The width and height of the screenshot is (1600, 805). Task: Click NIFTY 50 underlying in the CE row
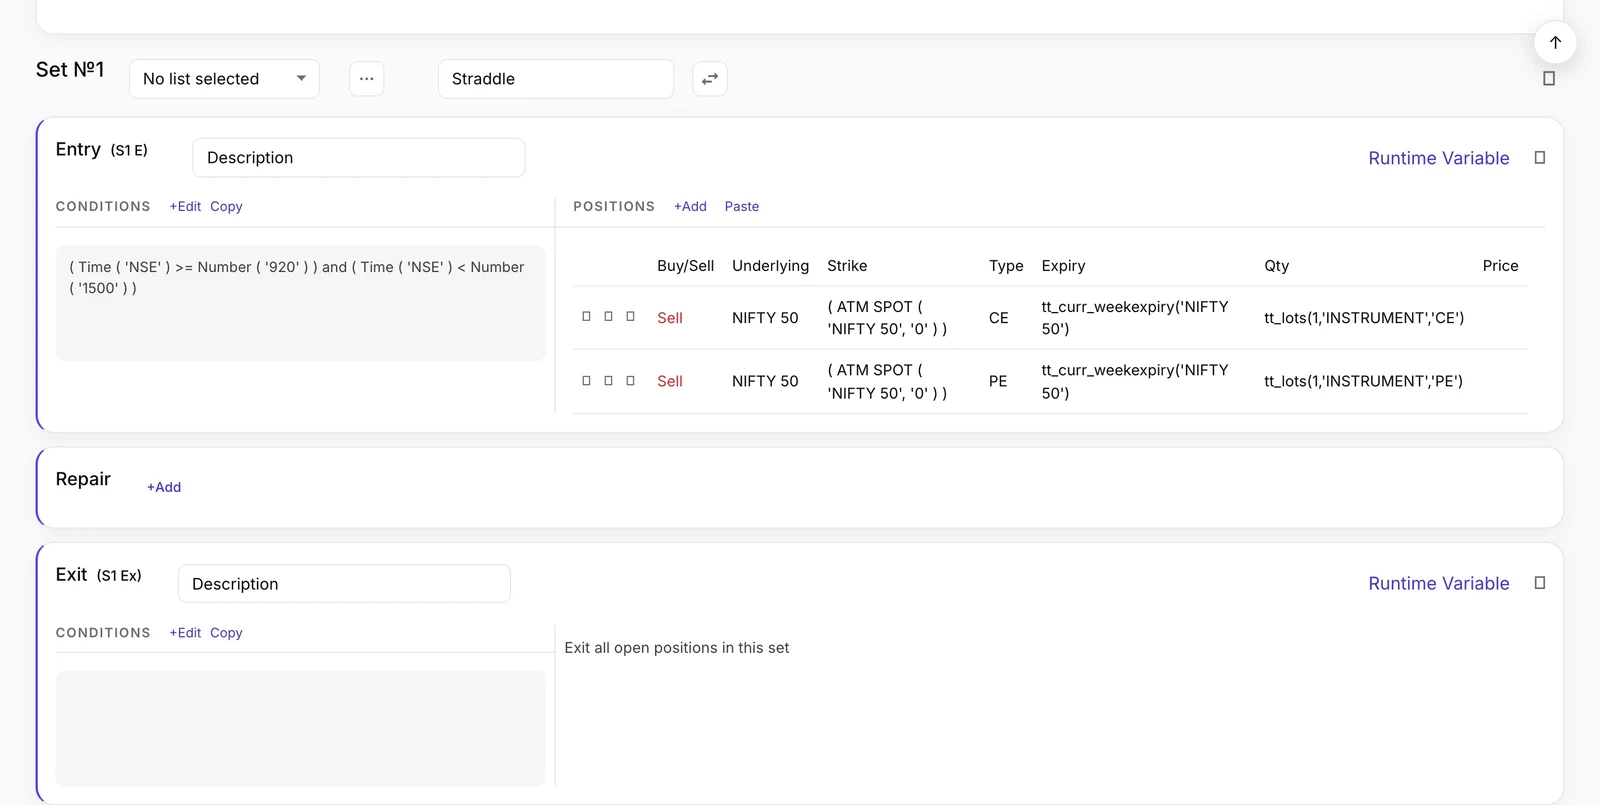(x=765, y=318)
